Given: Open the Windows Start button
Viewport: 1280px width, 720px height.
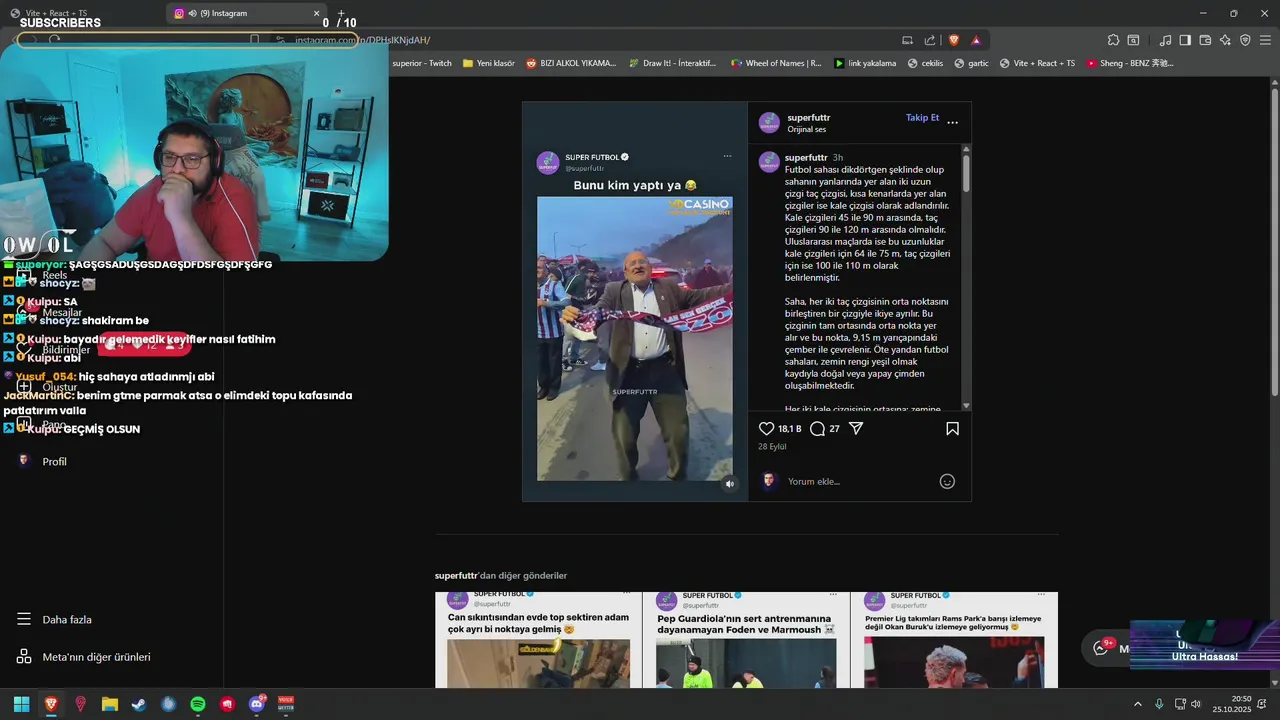Looking at the screenshot, I should tap(21, 704).
